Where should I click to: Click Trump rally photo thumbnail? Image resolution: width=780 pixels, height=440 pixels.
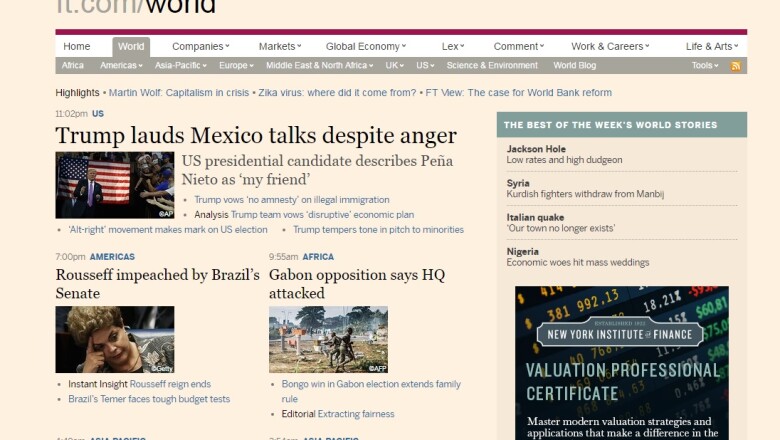point(115,185)
